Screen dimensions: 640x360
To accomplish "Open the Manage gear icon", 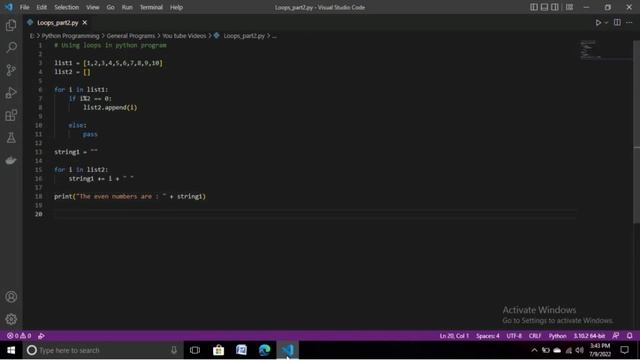I will (x=11, y=319).
